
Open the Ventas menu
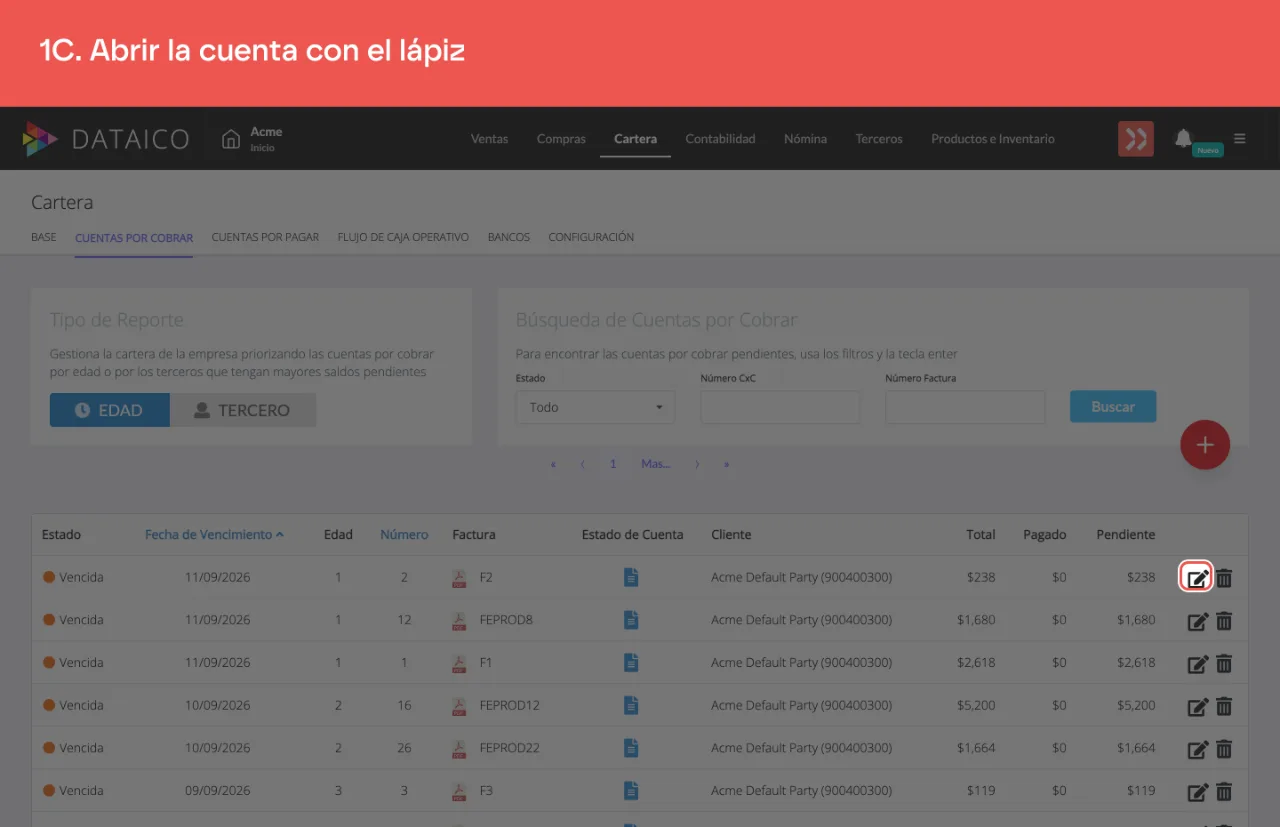(x=490, y=139)
